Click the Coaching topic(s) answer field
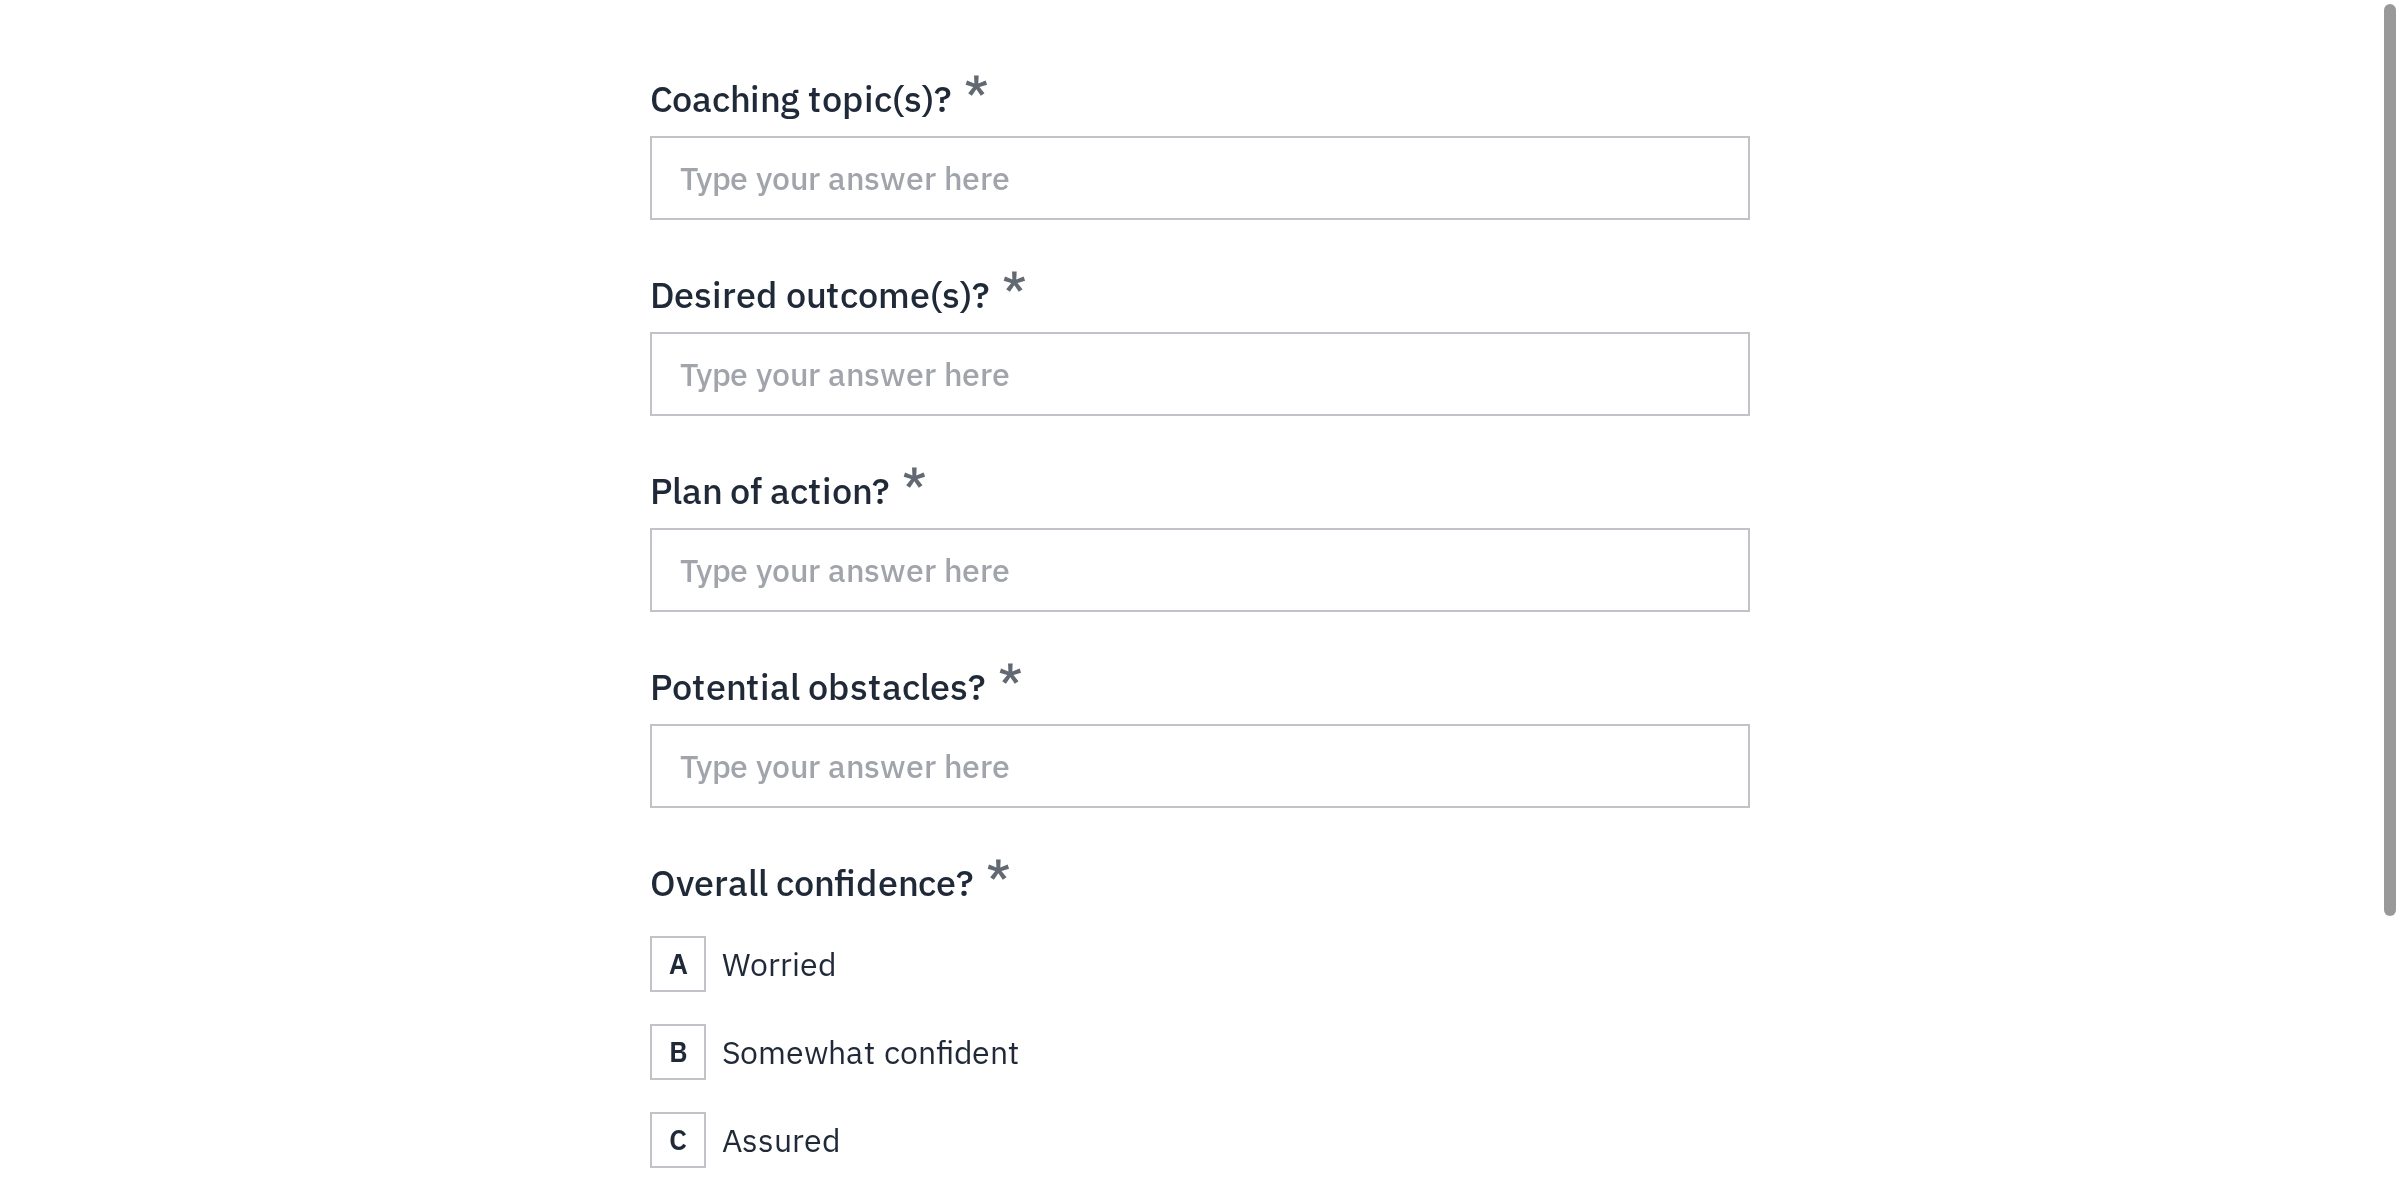 [x=1200, y=177]
